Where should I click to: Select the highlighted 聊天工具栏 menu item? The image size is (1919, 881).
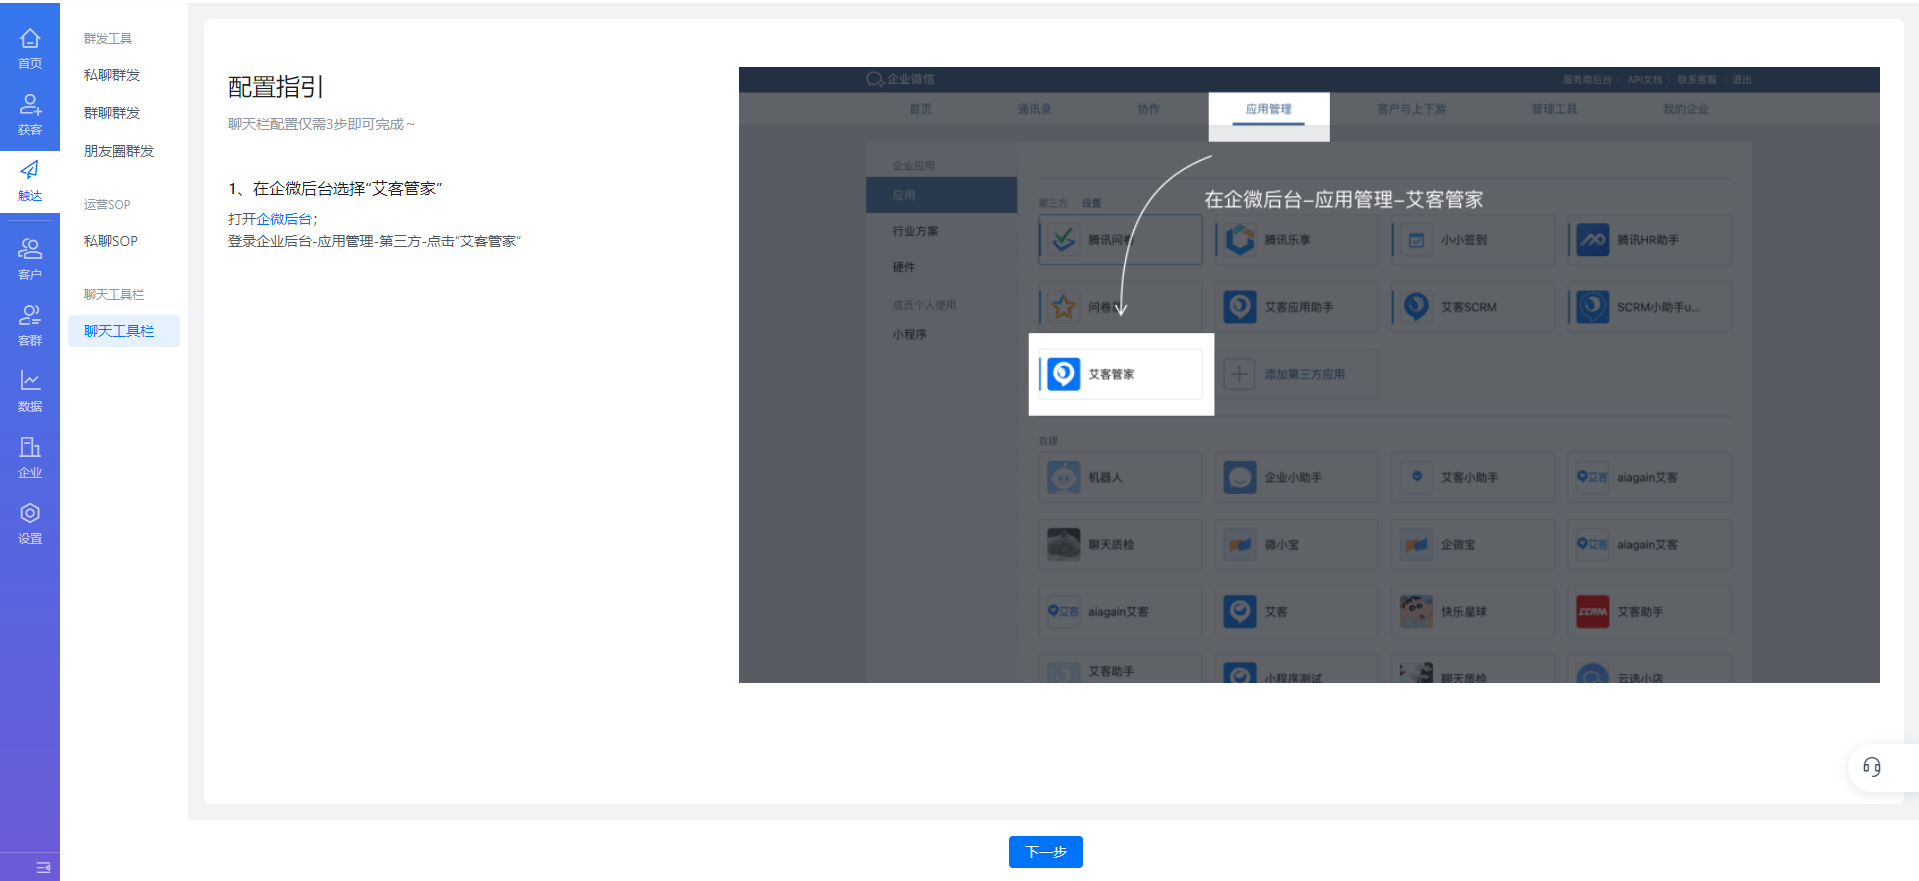119,331
